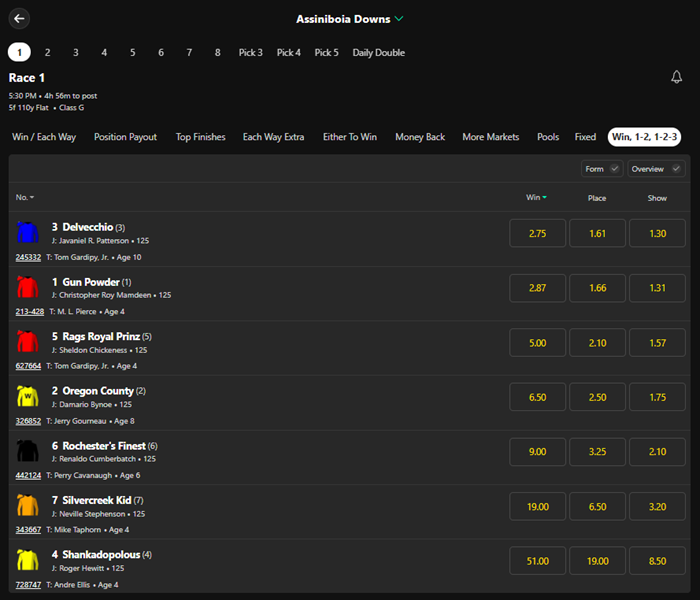Image resolution: width=700 pixels, height=600 pixels.
Task: Toggle the Form checkbox
Action: (602, 169)
